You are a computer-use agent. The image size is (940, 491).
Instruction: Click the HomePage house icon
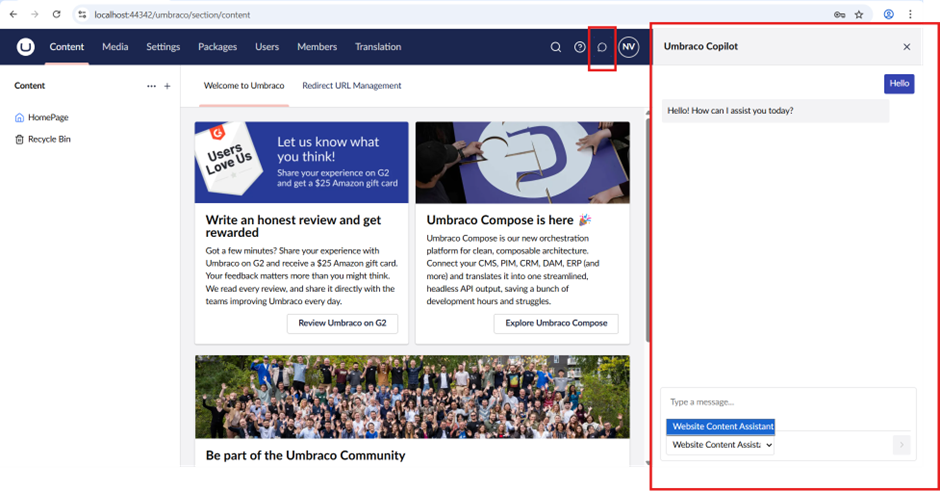coord(19,118)
